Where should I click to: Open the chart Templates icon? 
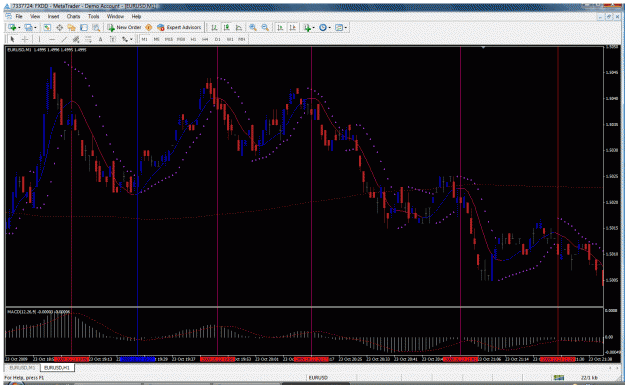pyautogui.click(x=339, y=27)
